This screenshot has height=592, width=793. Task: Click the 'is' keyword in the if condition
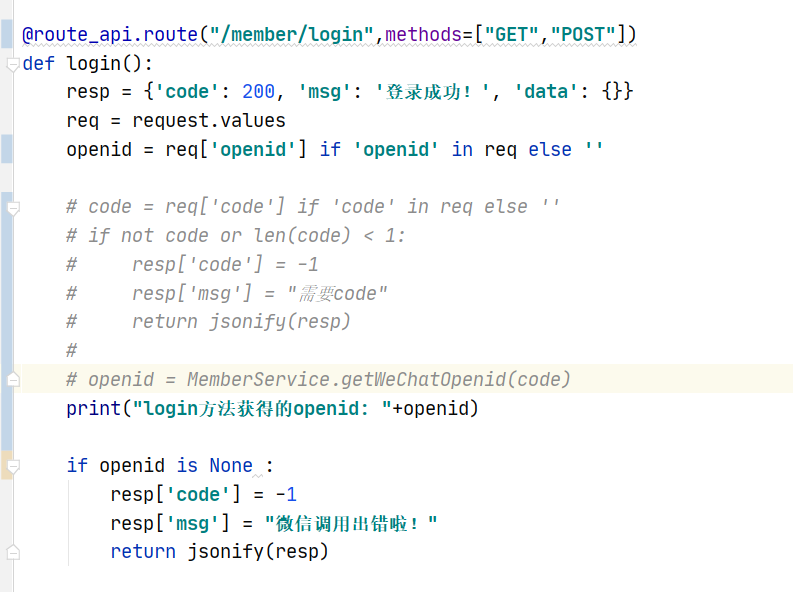click(187, 466)
